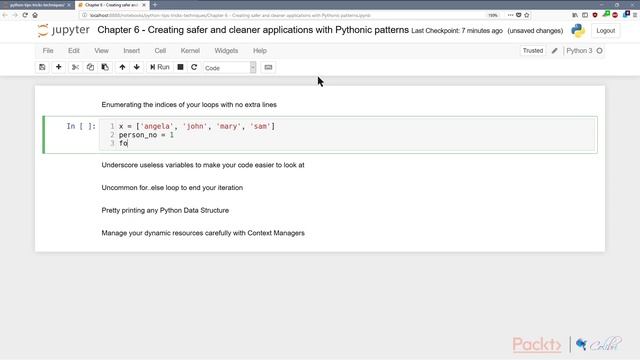Select the 'Pretty printing any Python' markdown cell
This screenshot has width=640, height=360.
click(x=165, y=210)
